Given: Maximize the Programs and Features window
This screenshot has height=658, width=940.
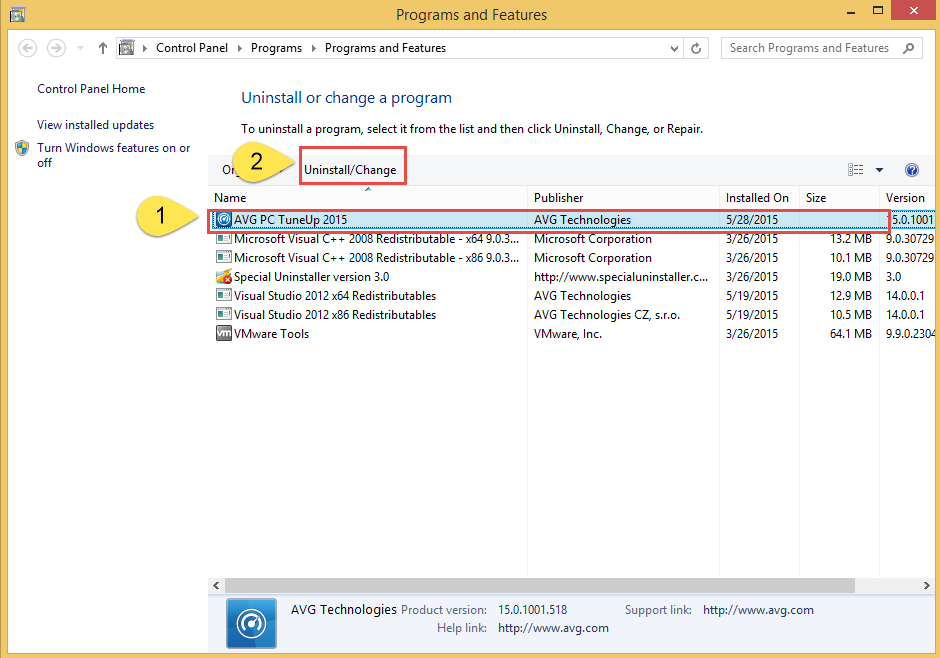Looking at the screenshot, I should [878, 11].
